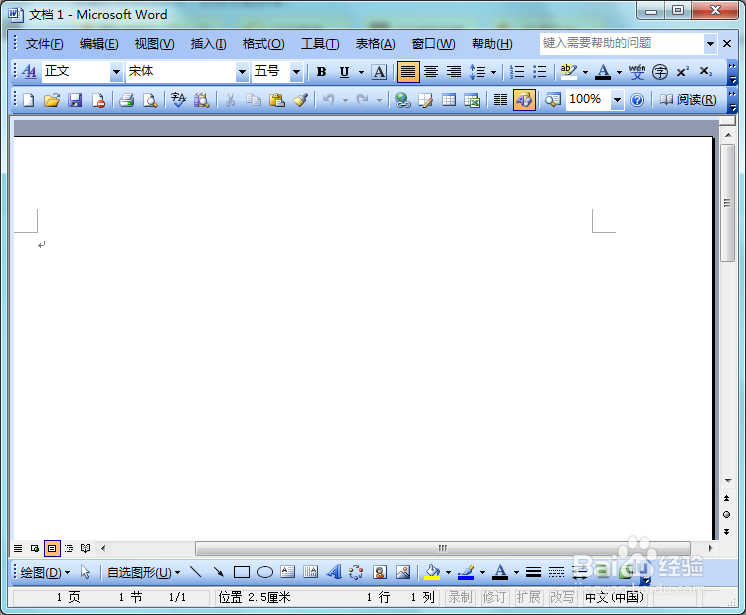The height and width of the screenshot is (615, 746).
Task: Save the document with floppy icon
Action: [x=75, y=100]
